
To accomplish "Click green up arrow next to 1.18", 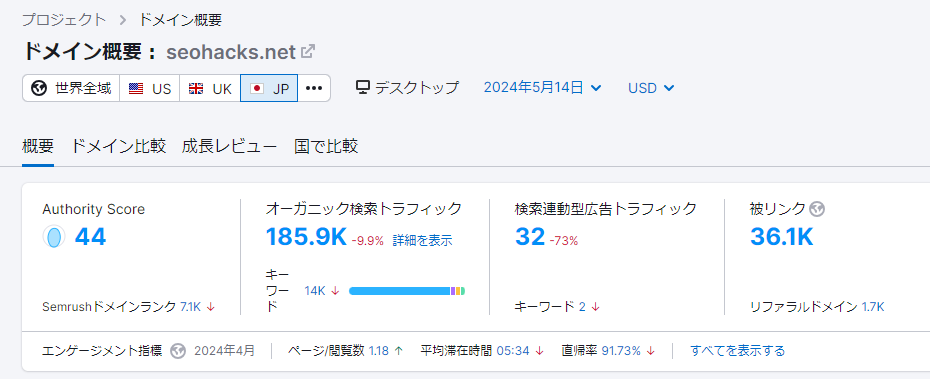I will point(399,351).
